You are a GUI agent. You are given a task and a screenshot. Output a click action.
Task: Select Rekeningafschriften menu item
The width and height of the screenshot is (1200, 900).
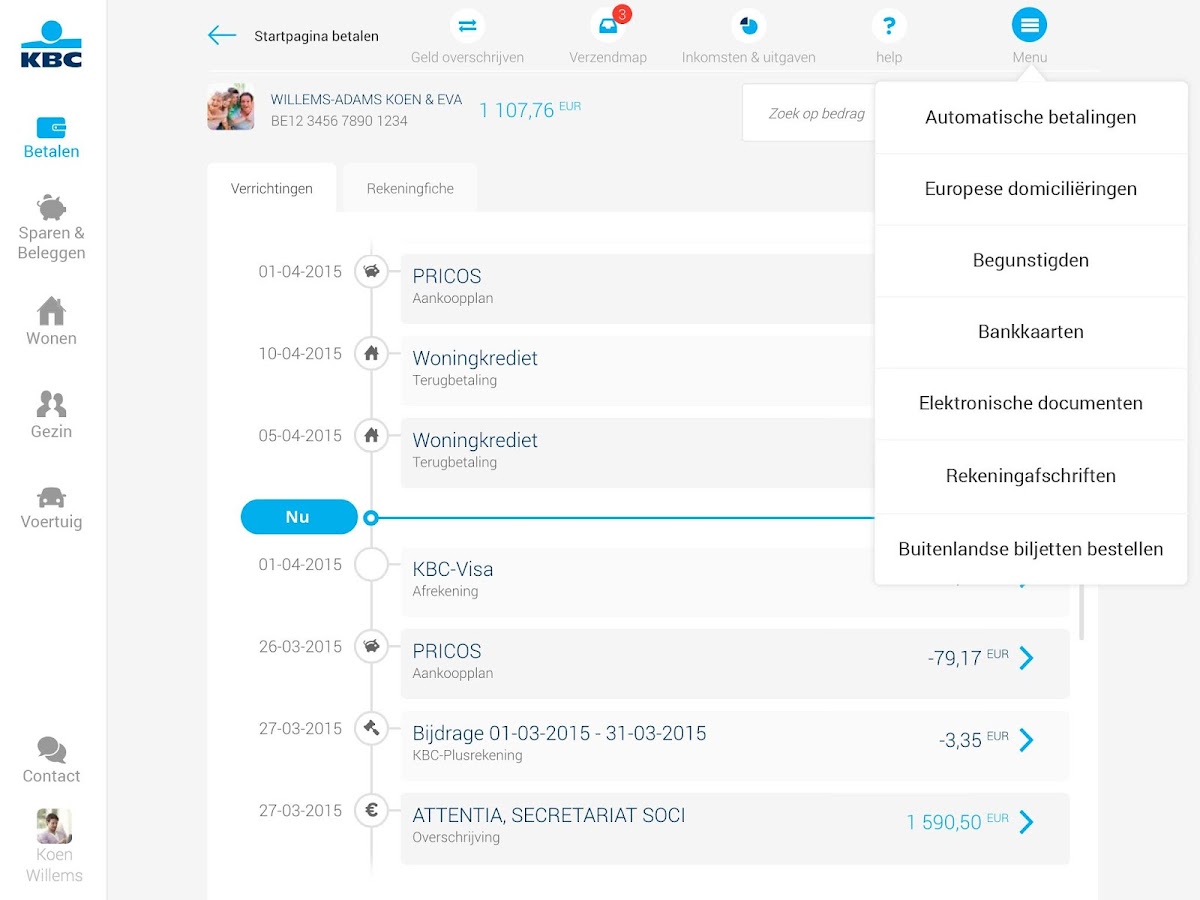(x=1030, y=476)
